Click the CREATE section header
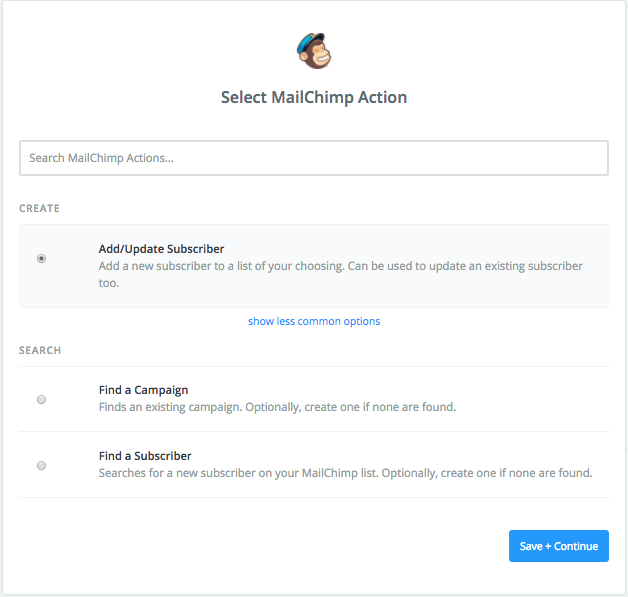 (39, 209)
